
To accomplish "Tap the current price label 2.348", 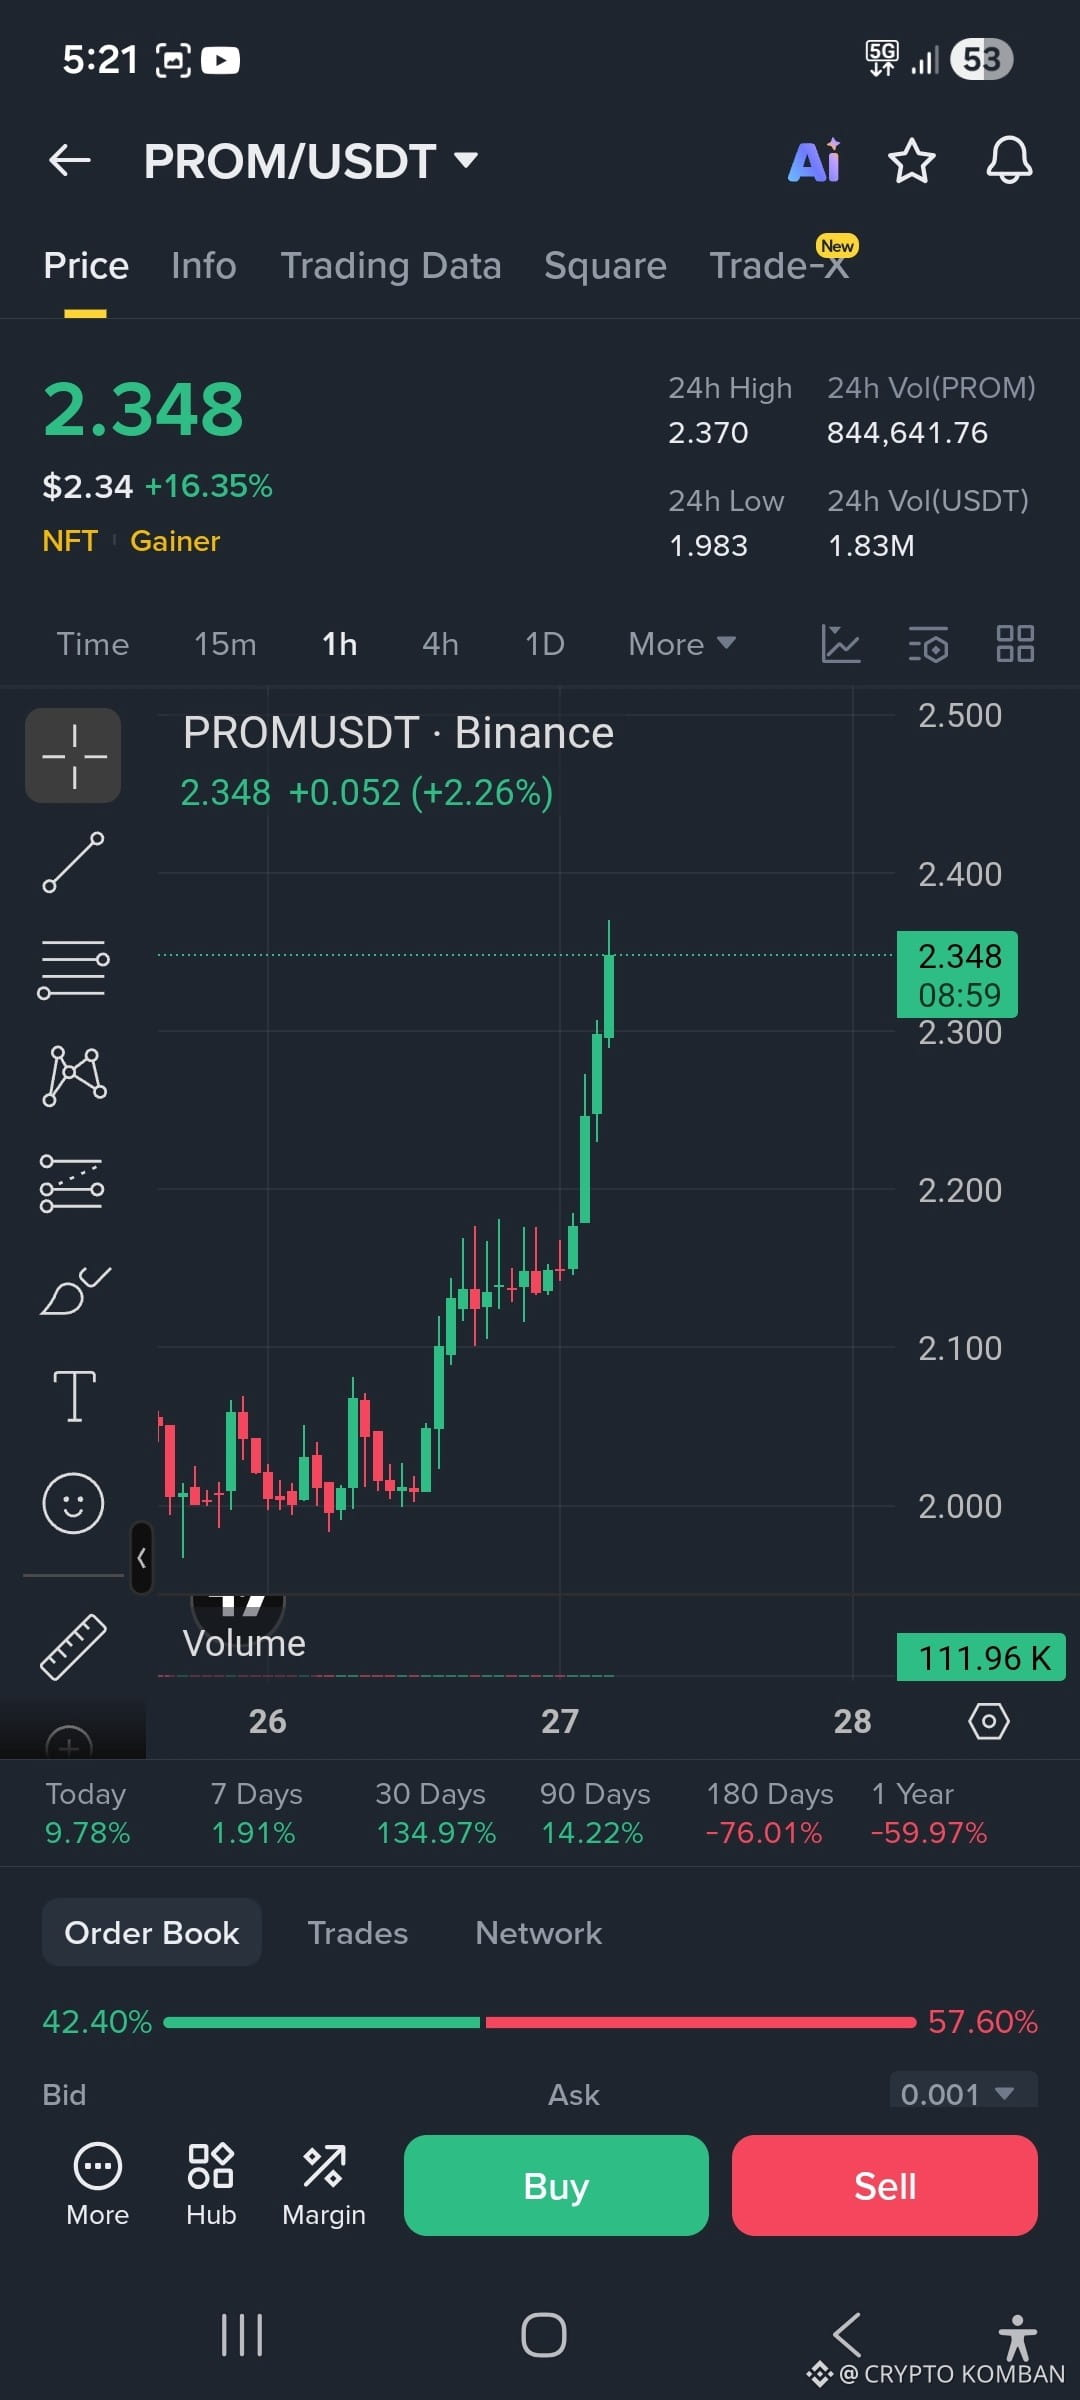I will coord(958,975).
